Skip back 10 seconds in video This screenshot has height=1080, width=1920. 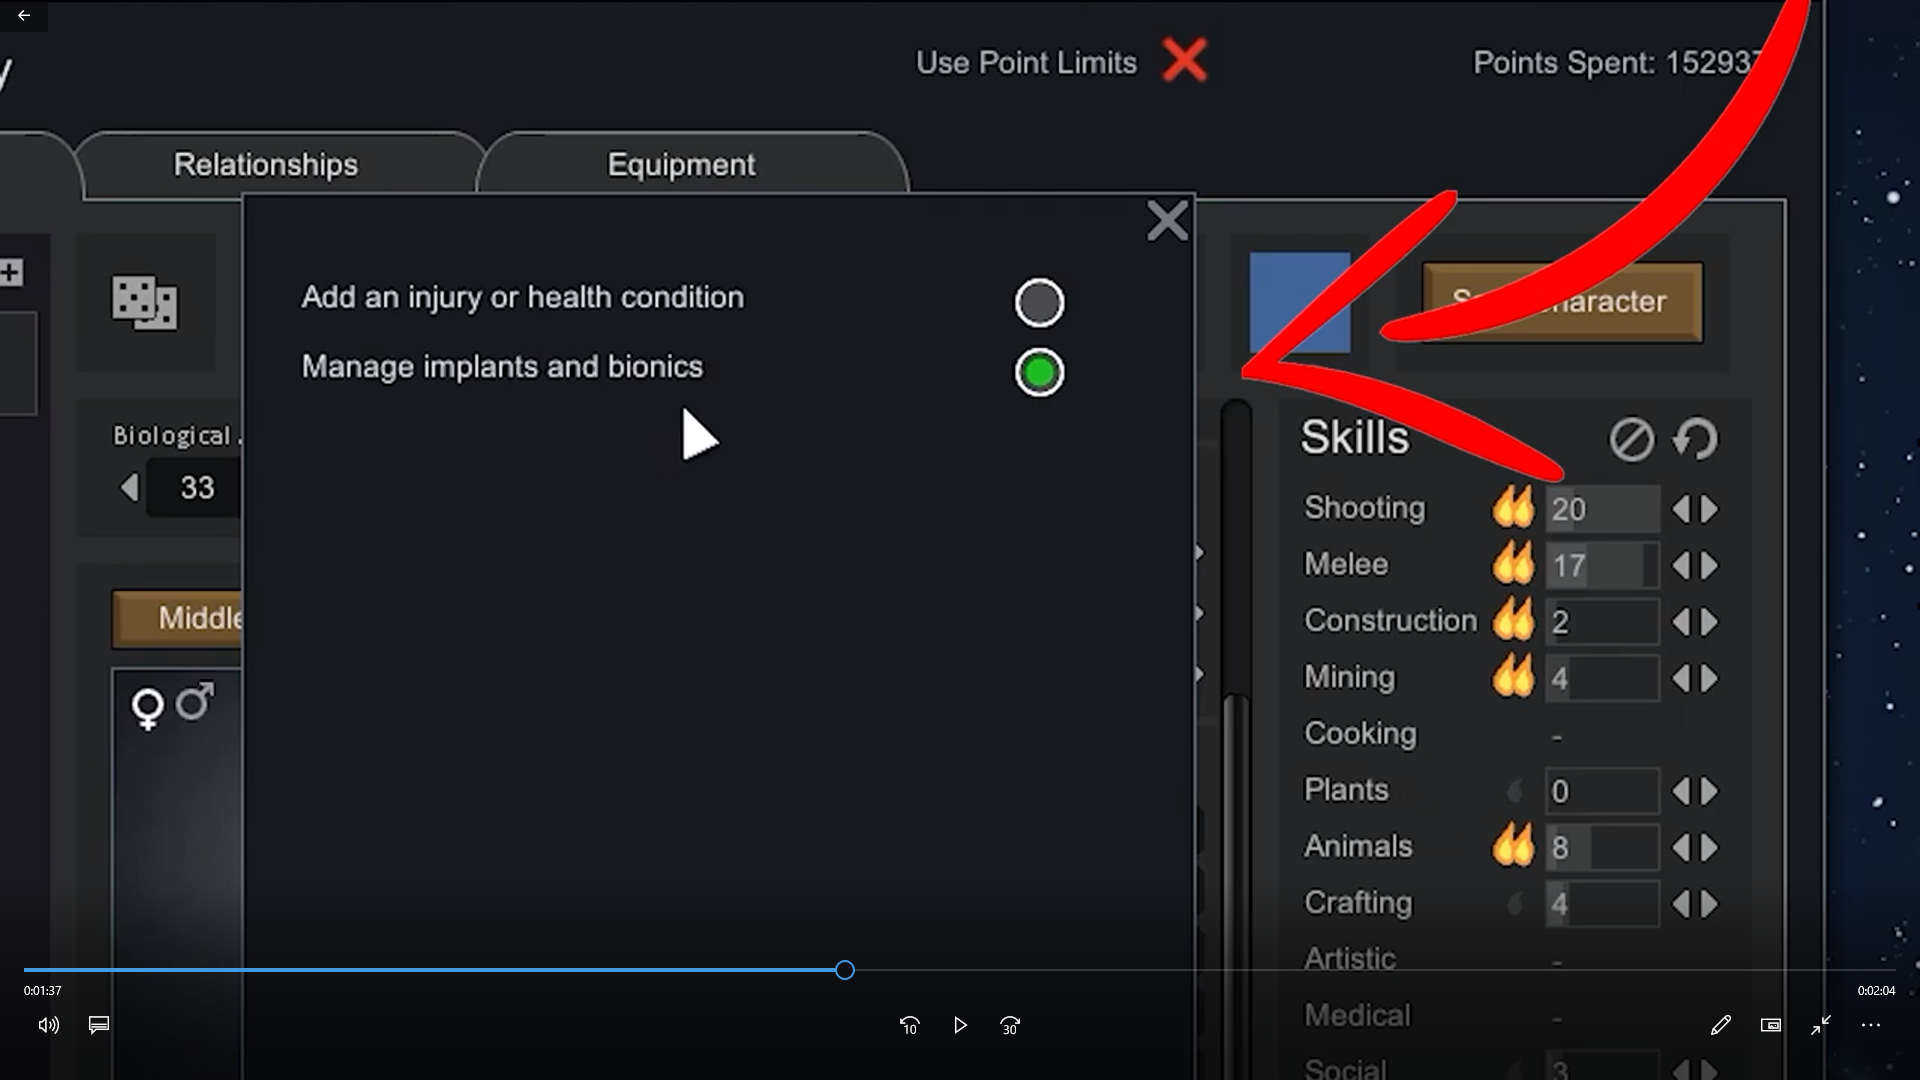pos(909,1025)
